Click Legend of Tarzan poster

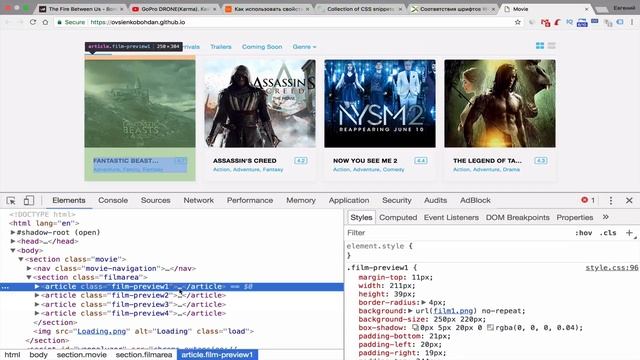(x=500, y=103)
